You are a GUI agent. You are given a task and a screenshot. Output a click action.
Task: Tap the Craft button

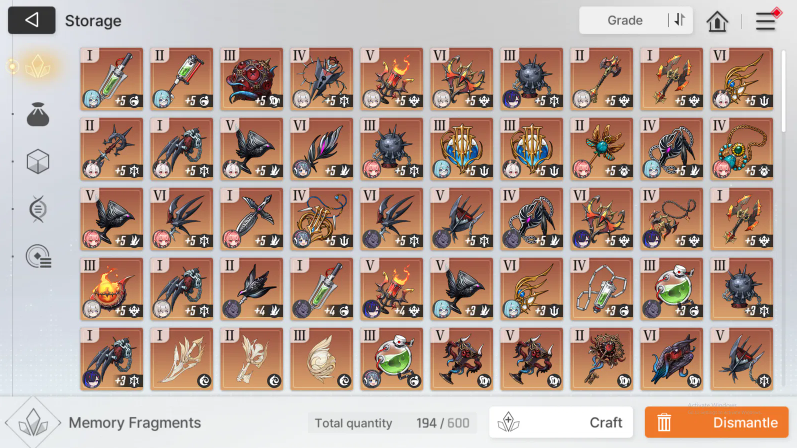coord(561,422)
